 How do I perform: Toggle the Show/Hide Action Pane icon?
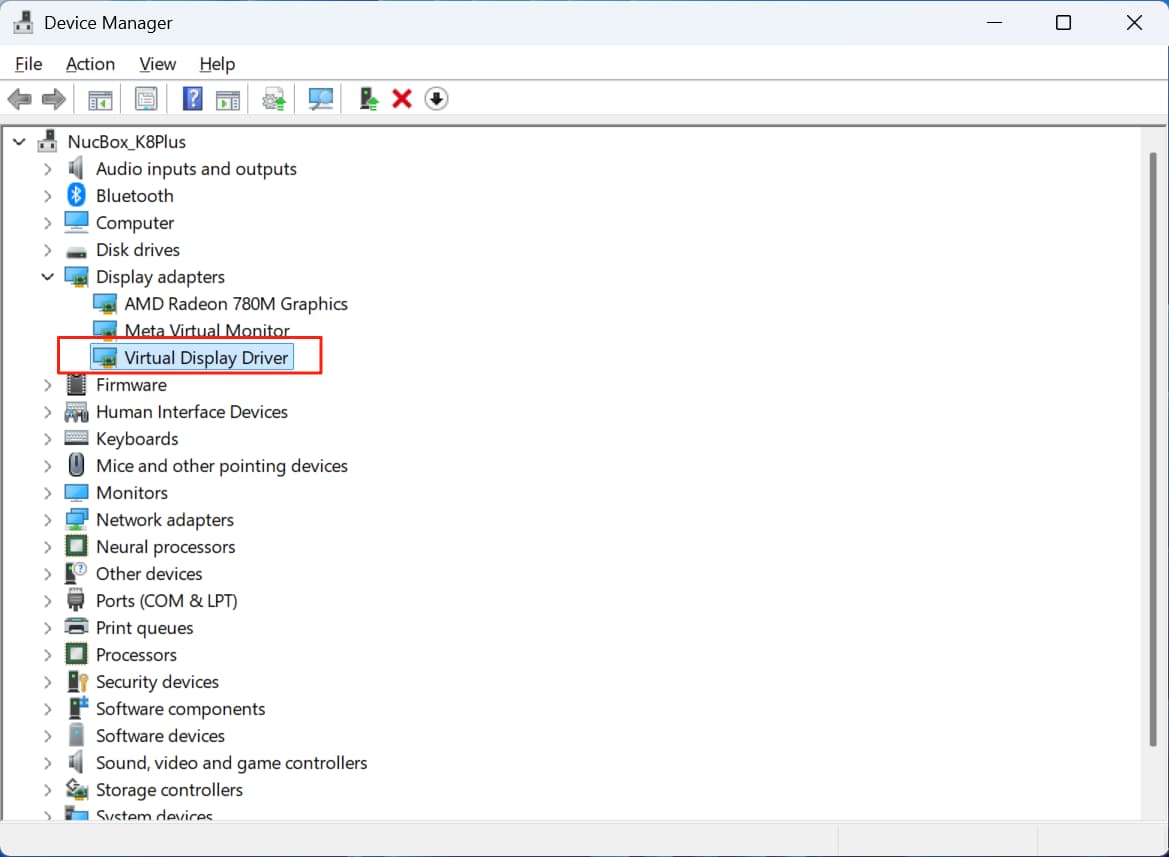point(228,99)
